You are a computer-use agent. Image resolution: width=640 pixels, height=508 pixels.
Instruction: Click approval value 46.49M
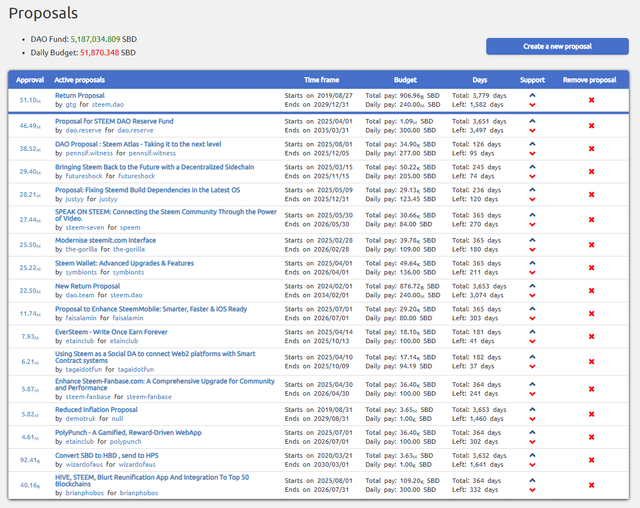click(x=30, y=126)
